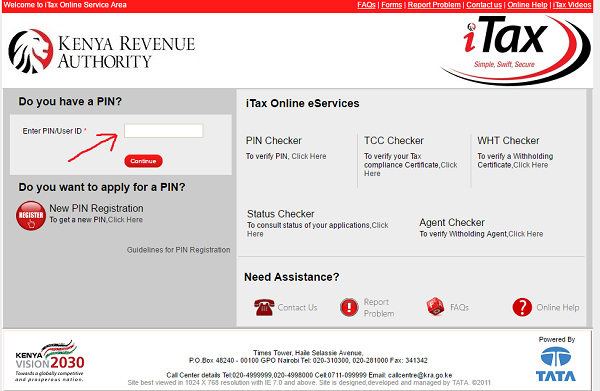Open Guidelines for PIN Registration
600x391 pixels.
point(179,250)
